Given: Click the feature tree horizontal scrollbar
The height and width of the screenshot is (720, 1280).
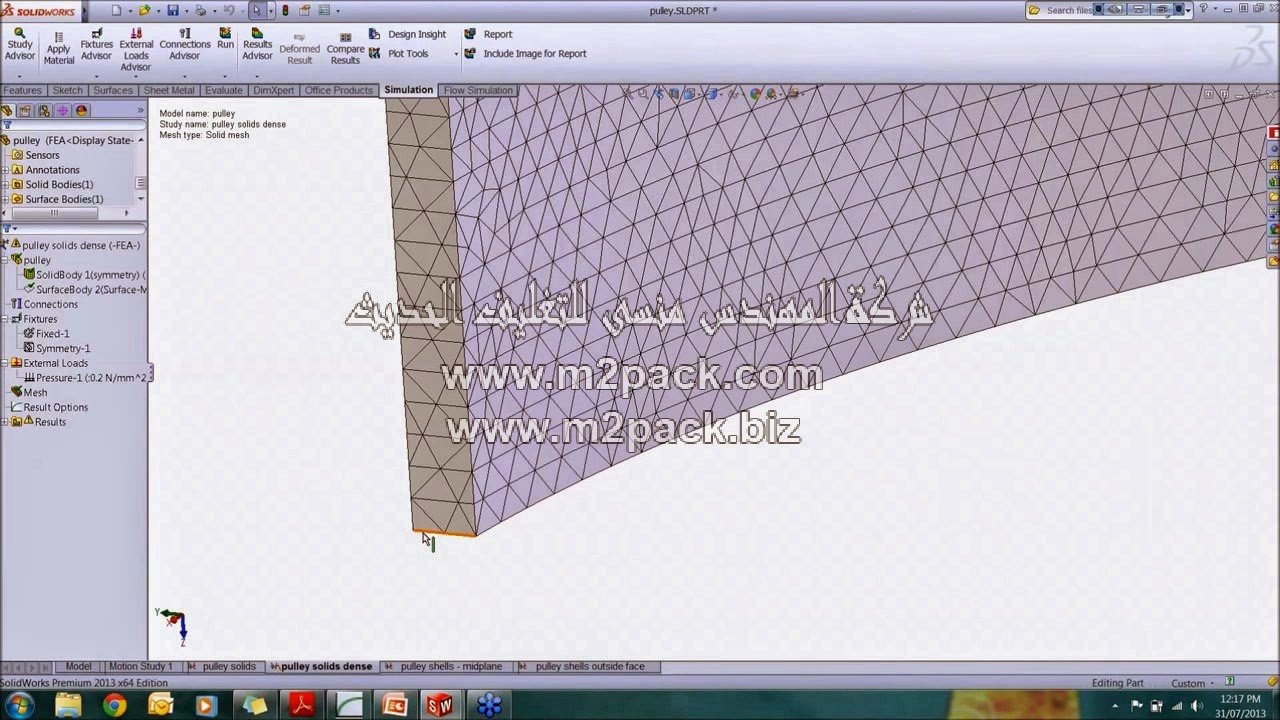Looking at the screenshot, I should [x=55, y=213].
